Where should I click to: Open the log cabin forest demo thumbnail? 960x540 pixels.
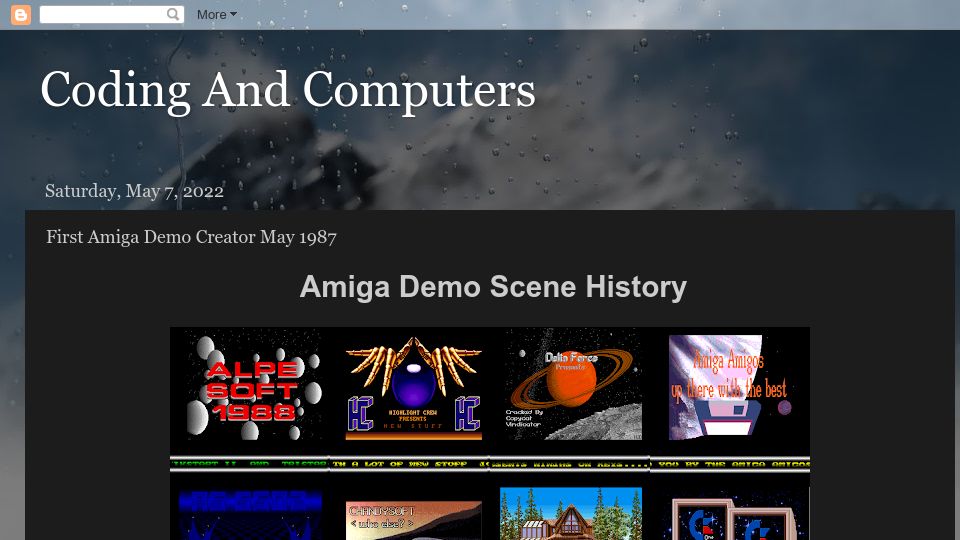pos(571,514)
